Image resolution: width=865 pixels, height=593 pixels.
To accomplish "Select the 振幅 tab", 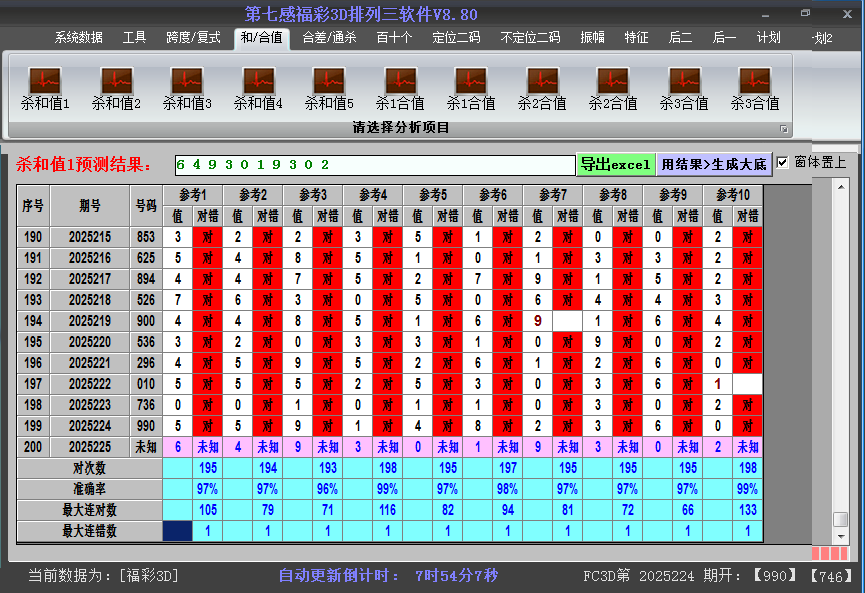I will (x=593, y=38).
